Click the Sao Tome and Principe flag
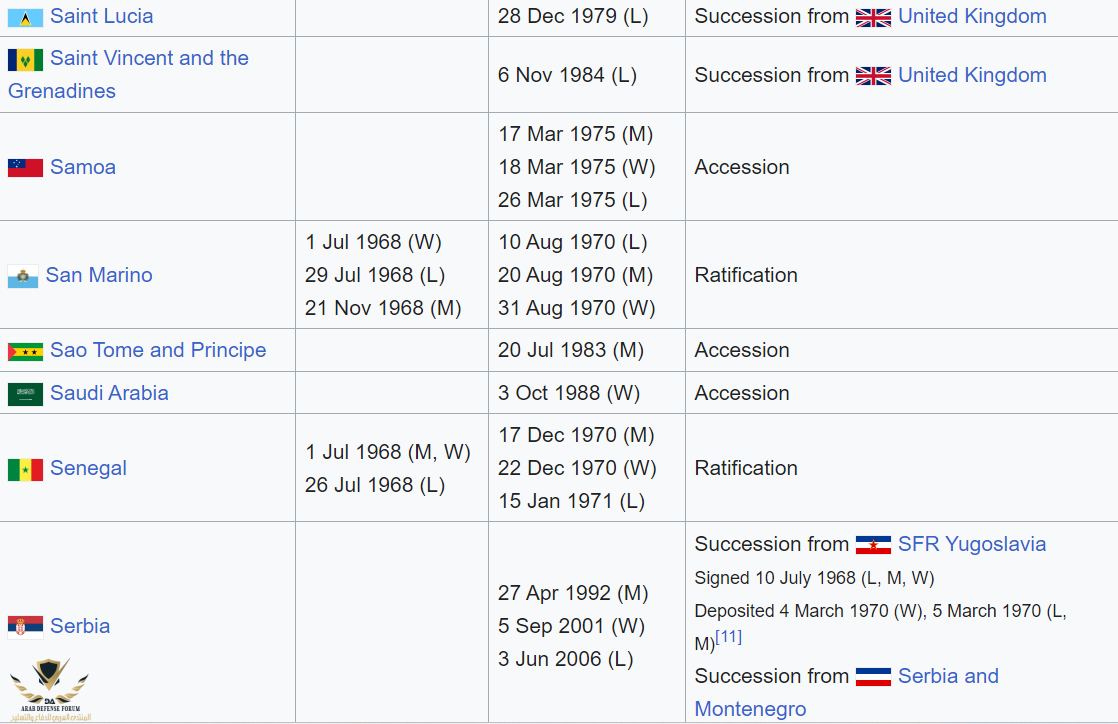 [x=25, y=351]
